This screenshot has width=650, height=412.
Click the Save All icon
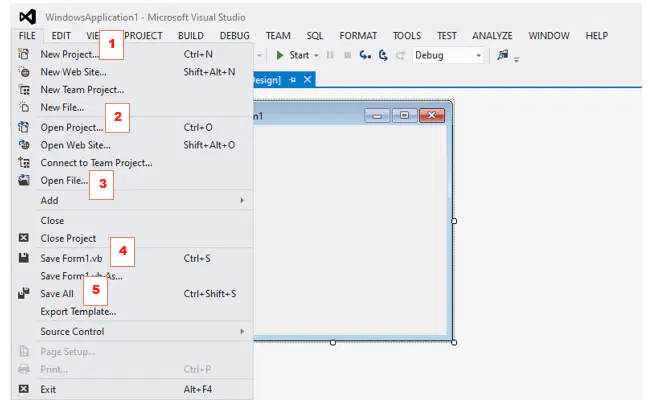pos(24,293)
